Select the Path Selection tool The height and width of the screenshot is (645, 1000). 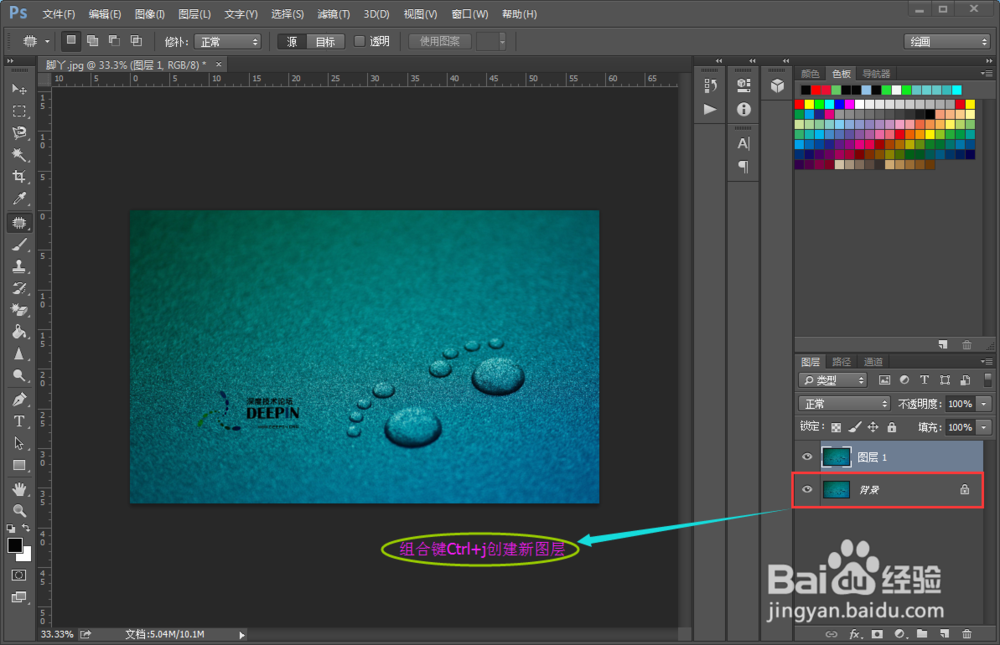tap(19, 443)
